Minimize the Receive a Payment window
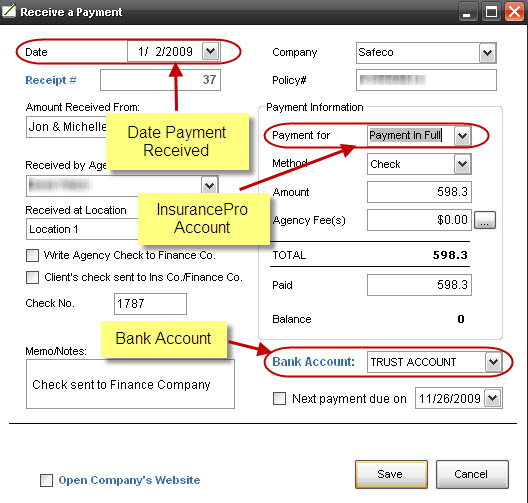 pos(467,12)
